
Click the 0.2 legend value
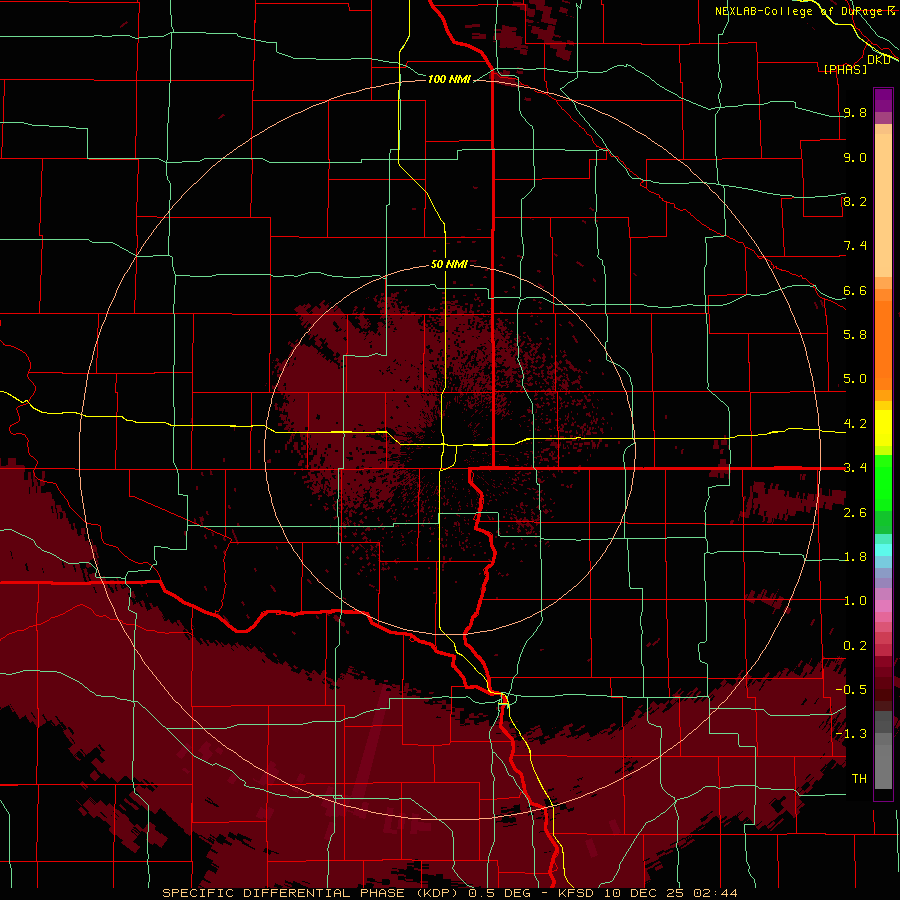tap(855, 646)
